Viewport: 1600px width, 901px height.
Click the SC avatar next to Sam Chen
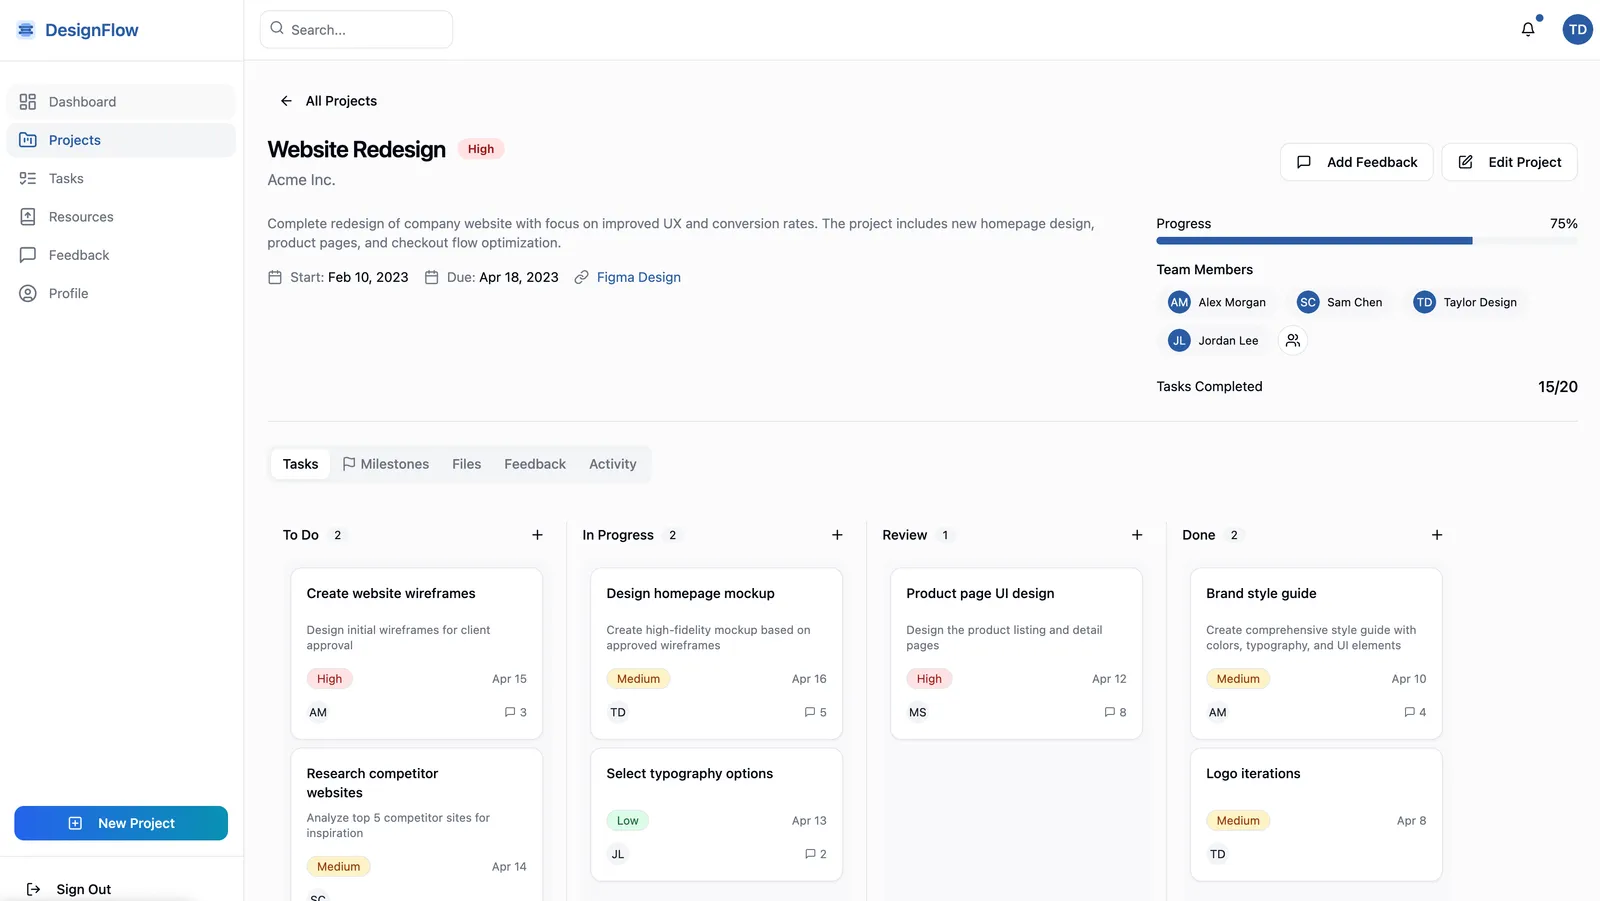coord(1308,302)
